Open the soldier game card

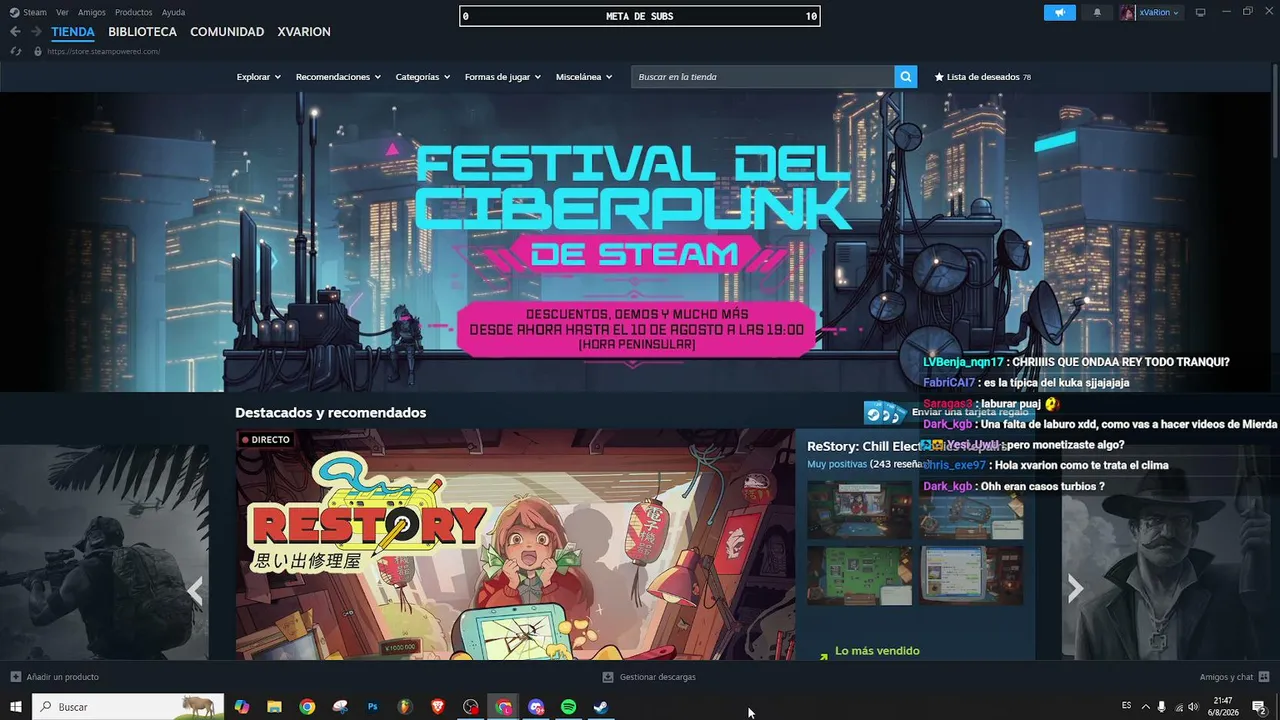tap(104, 553)
